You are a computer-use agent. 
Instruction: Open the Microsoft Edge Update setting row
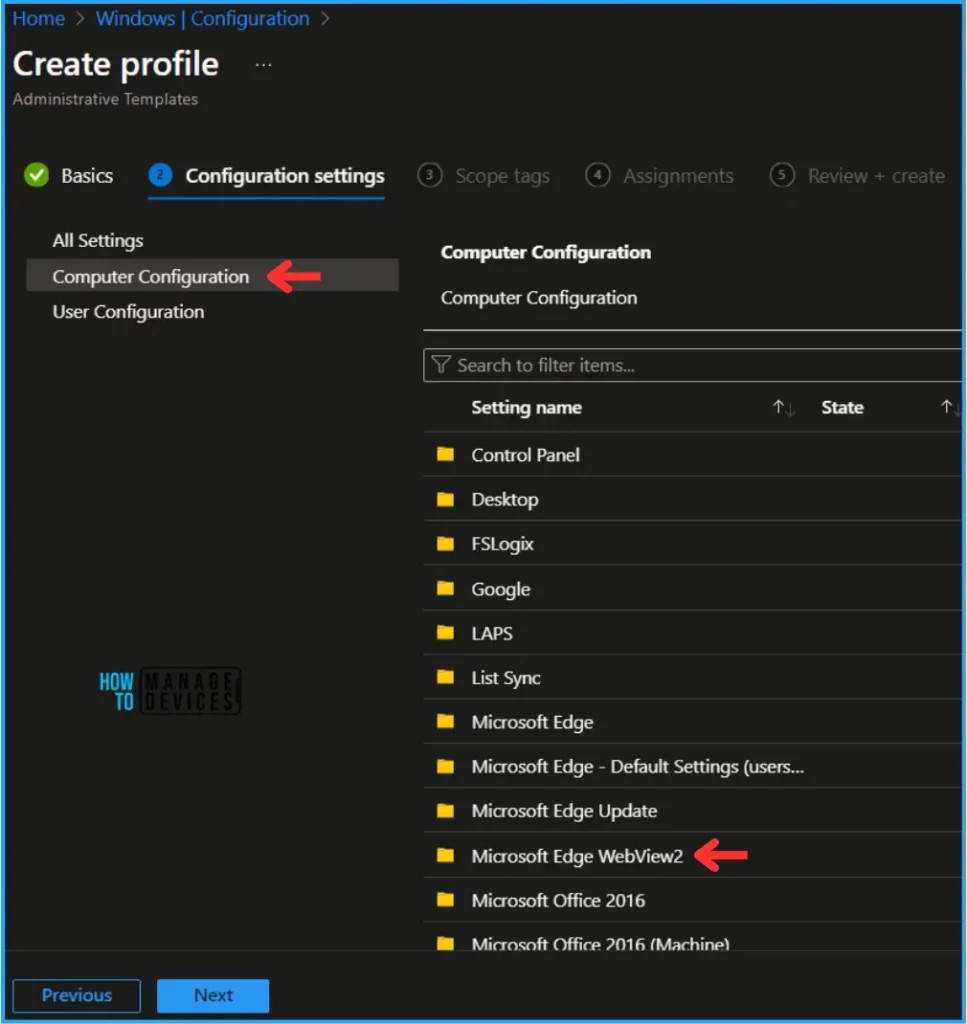click(692, 810)
